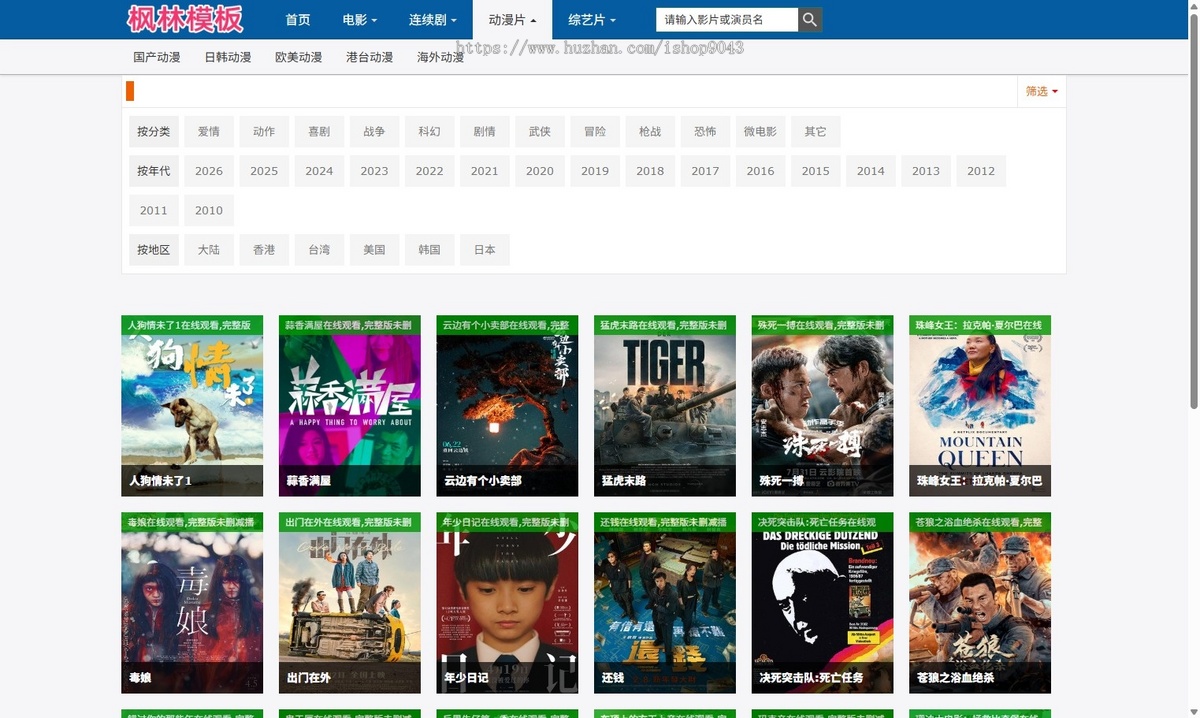Viewport: 1200px width, 718px height.
Task: Open the 日韩动漫 sub-category
Action: point(228,57)
